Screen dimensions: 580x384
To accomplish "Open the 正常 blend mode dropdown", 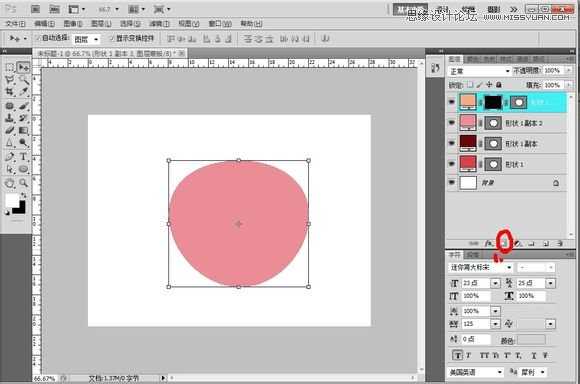I will coord(479,71).
